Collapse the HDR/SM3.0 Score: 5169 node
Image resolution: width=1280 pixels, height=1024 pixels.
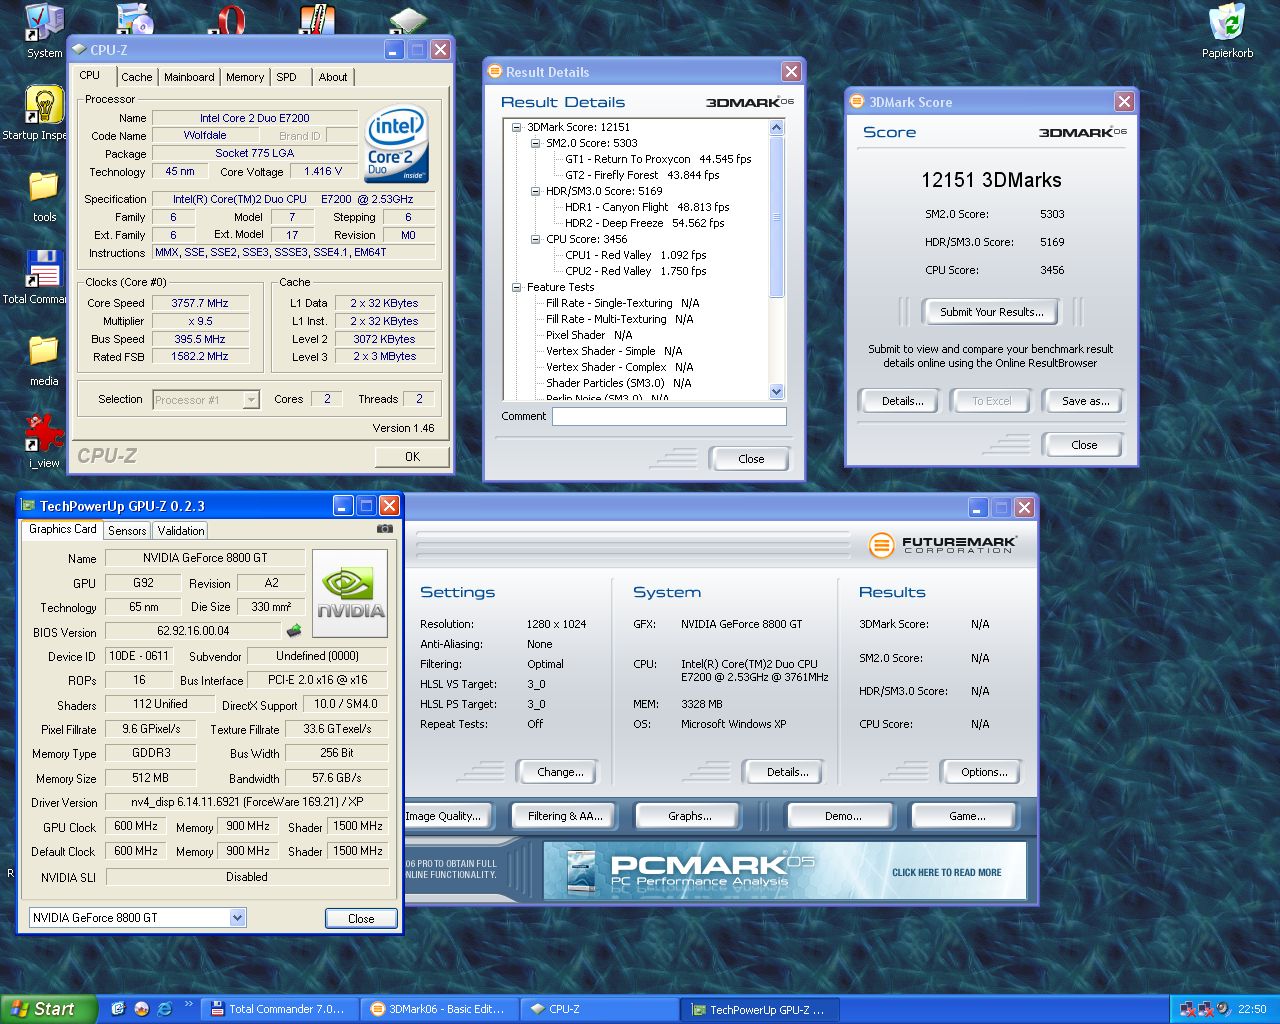(x=536, y=191)
